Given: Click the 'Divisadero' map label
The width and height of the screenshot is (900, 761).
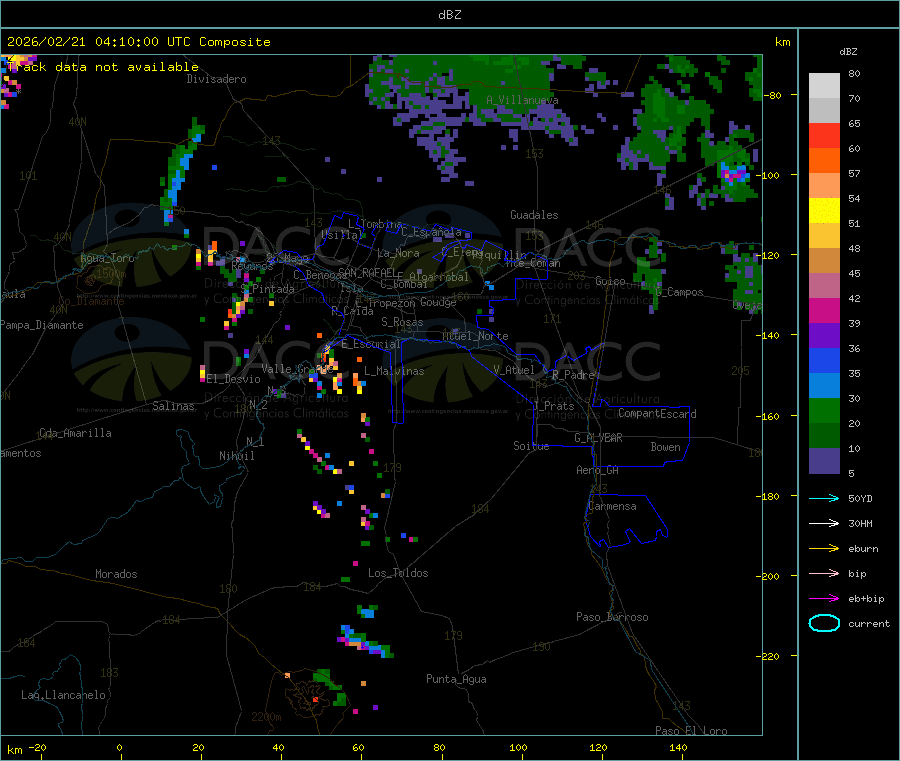Looking at the screenshot, I should coord(216,79).
